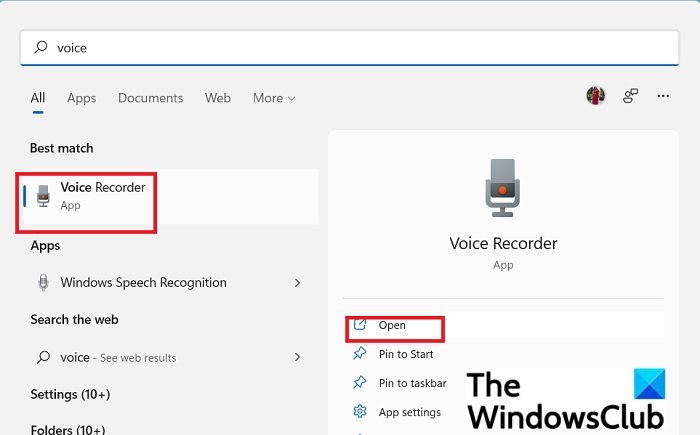This screenshot has width=700, height=435.
Task: Select the Web filter tab
Action: click(217, 98)
